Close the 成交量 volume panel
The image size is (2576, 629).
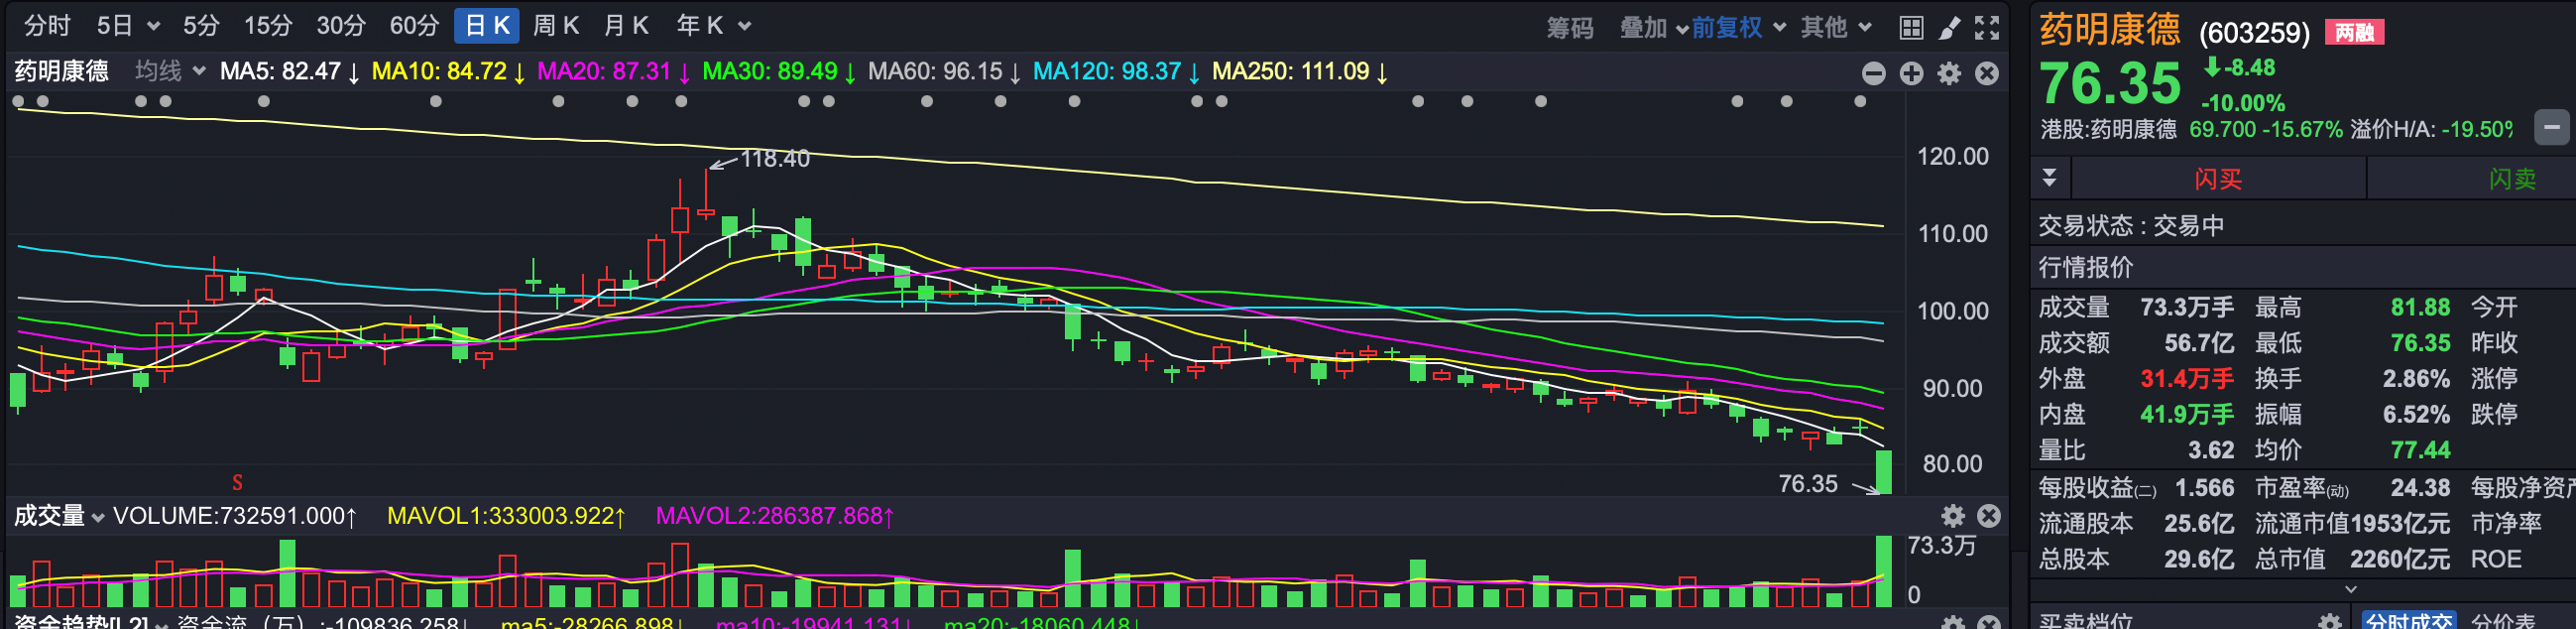pos(1989,515)
